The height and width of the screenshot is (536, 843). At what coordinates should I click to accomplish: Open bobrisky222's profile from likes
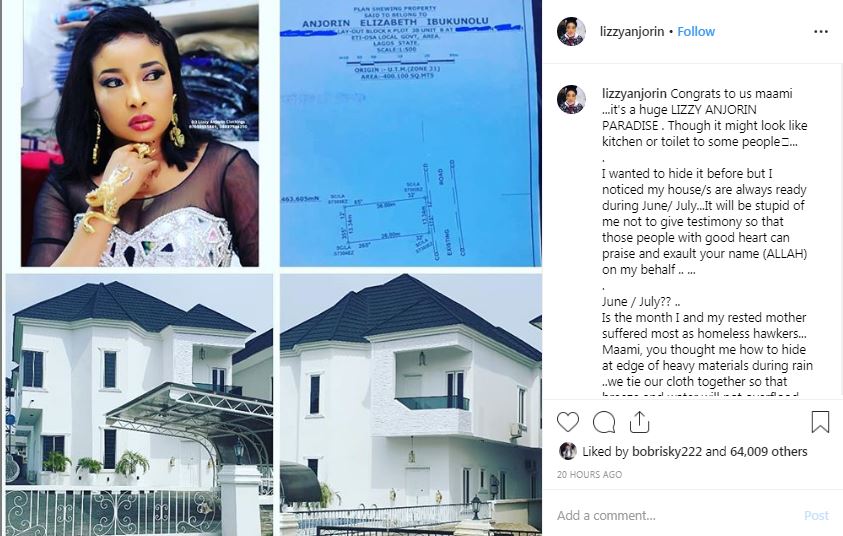click(667, 452)
